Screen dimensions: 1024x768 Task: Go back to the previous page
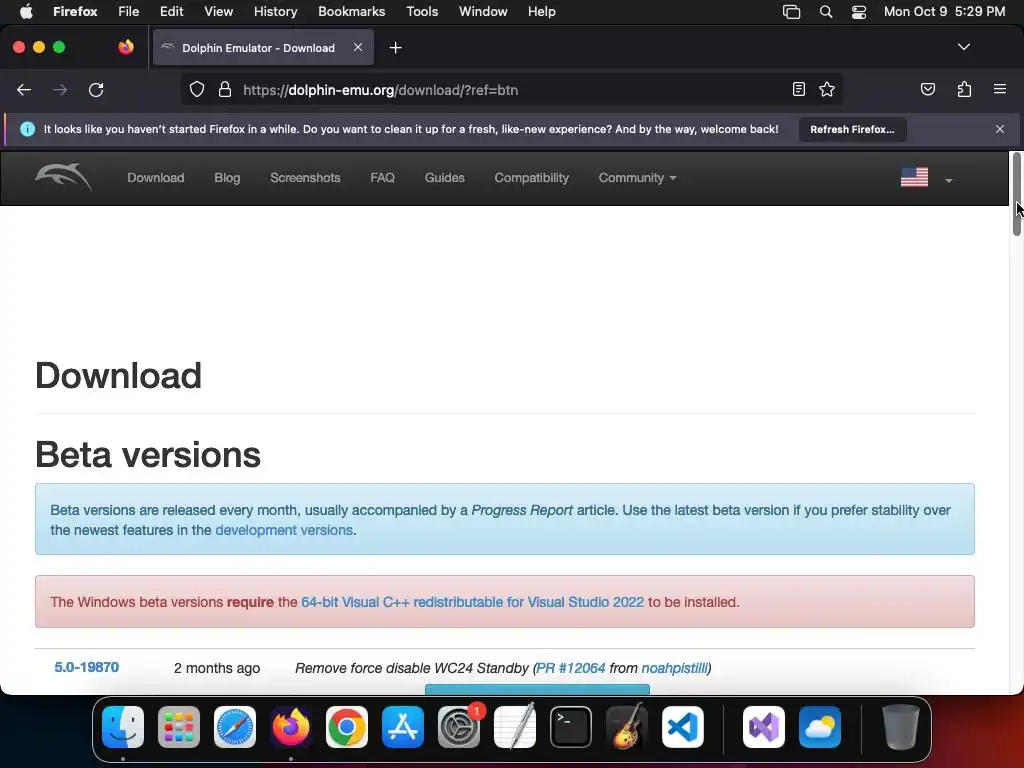(x=24, y=89)
